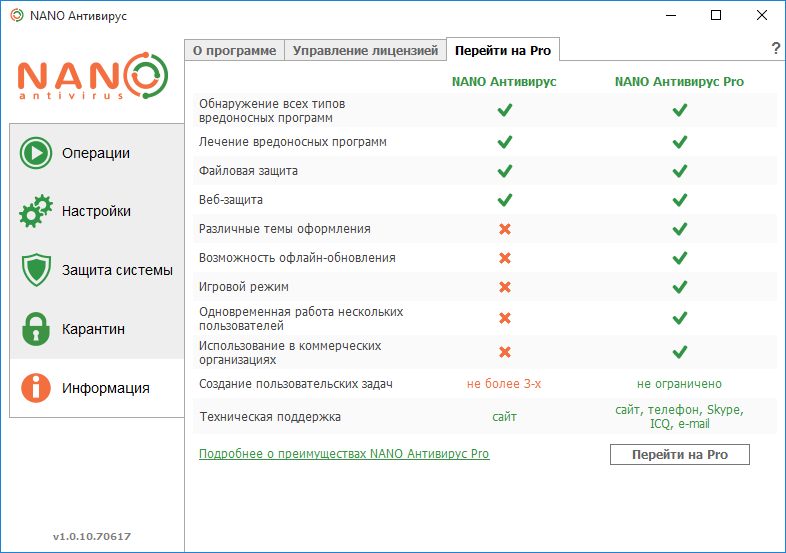This screenshot has height=553, width=786.
Task: Click free-version checkmark for Обнаружение всех типов
Action: click(505, 110)
